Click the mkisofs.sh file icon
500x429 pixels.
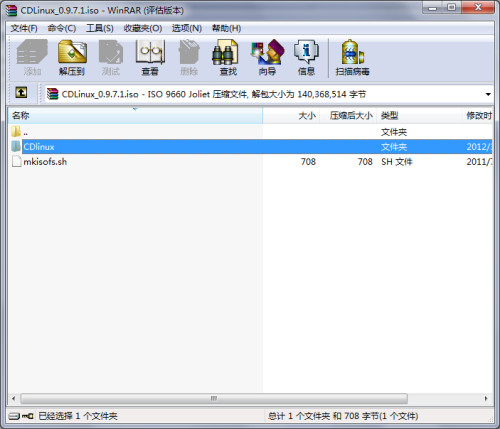(16, 161)
